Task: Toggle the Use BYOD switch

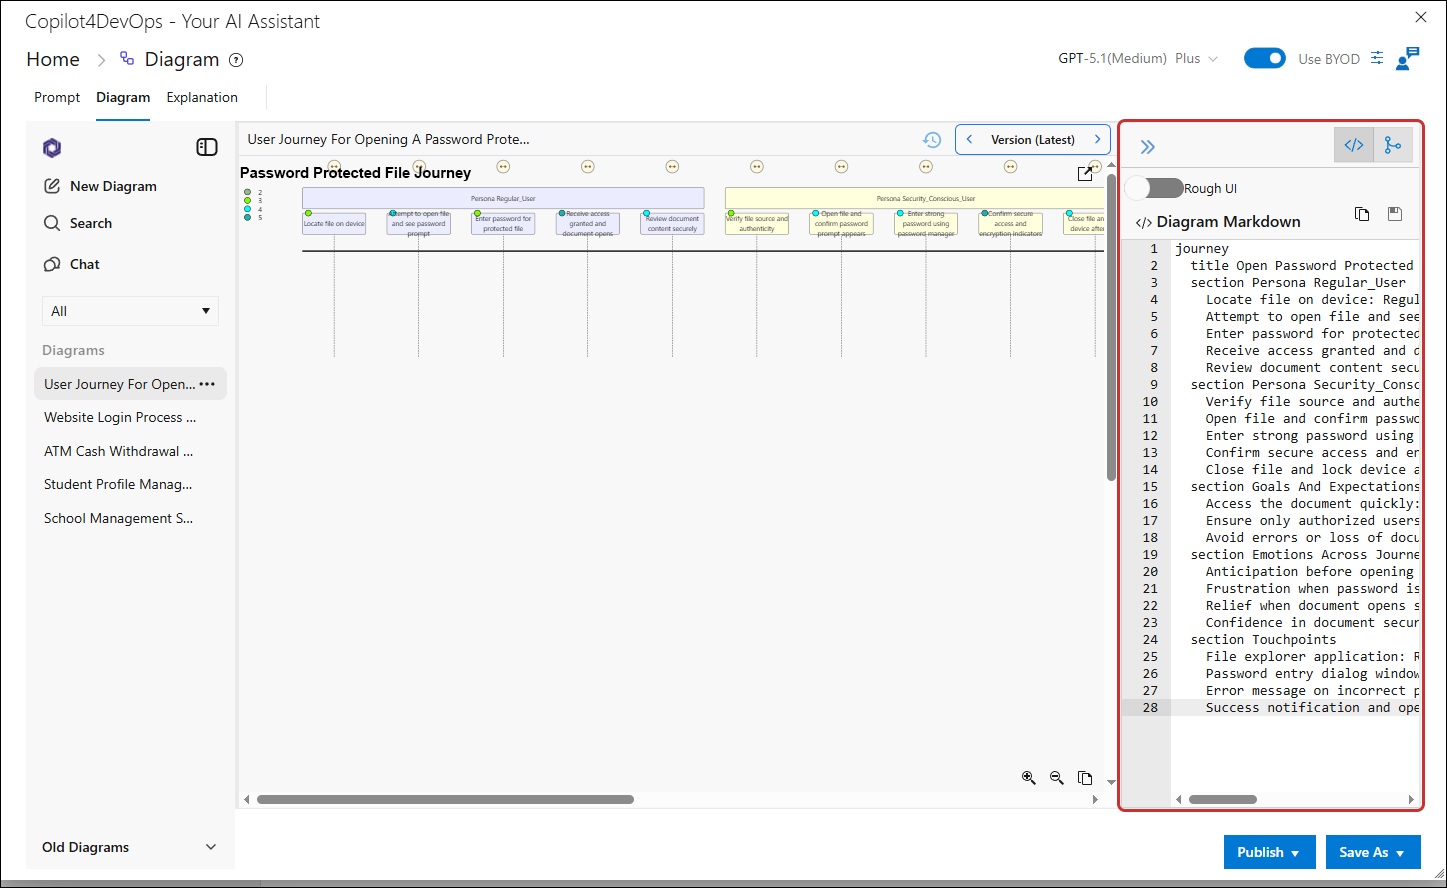Action: tap(1265, 58)
